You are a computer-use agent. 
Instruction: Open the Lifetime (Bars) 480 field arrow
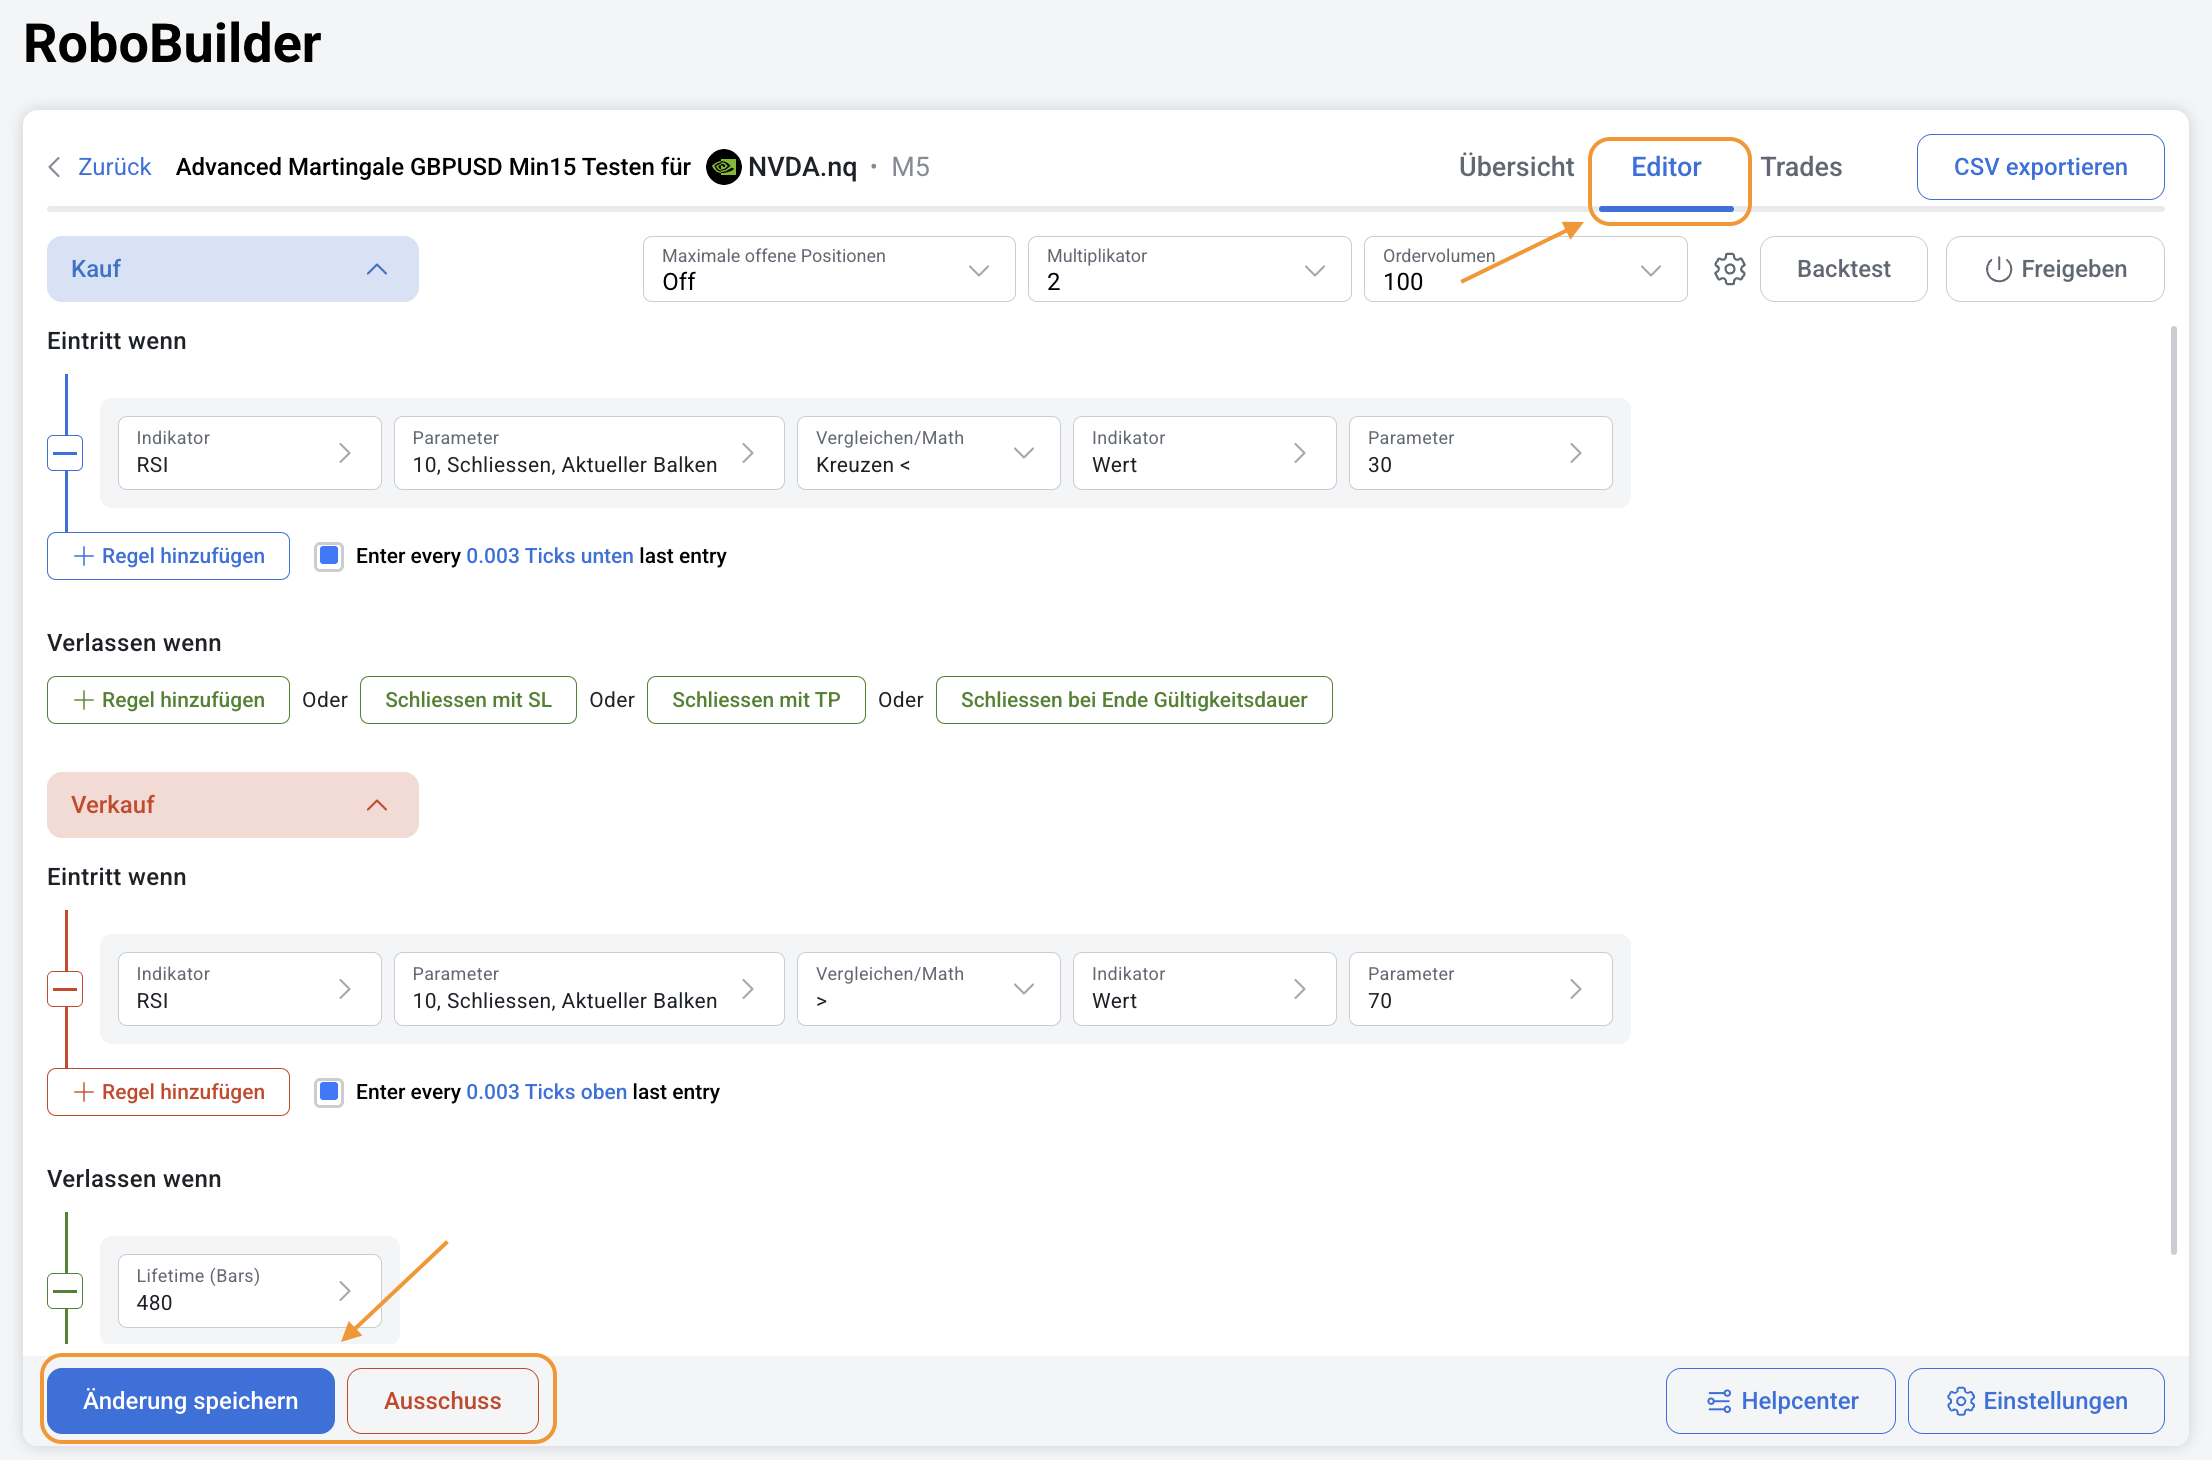point(345,1291)
